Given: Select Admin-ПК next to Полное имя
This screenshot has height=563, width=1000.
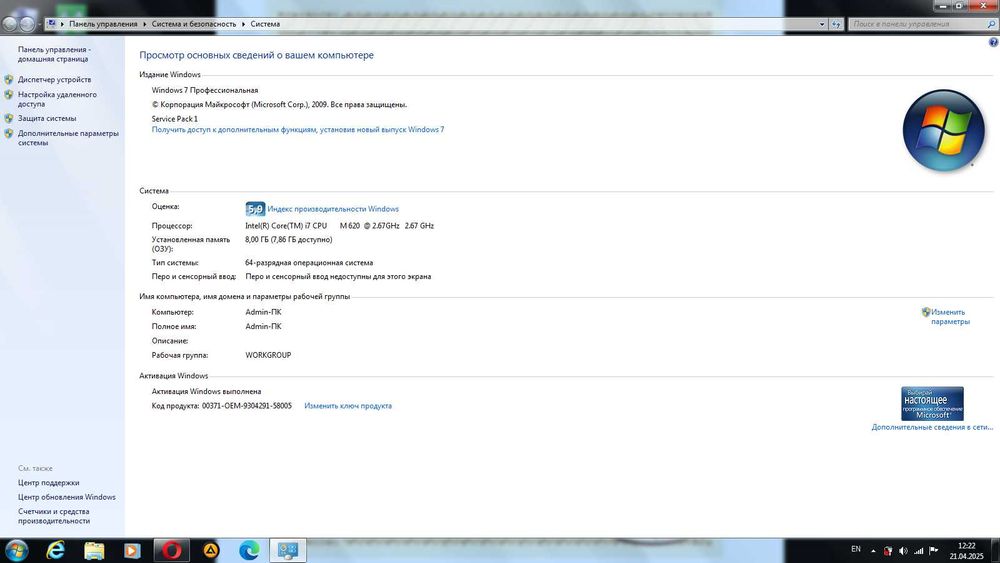Looking at the screenshot, I should (x=263, y=326).
